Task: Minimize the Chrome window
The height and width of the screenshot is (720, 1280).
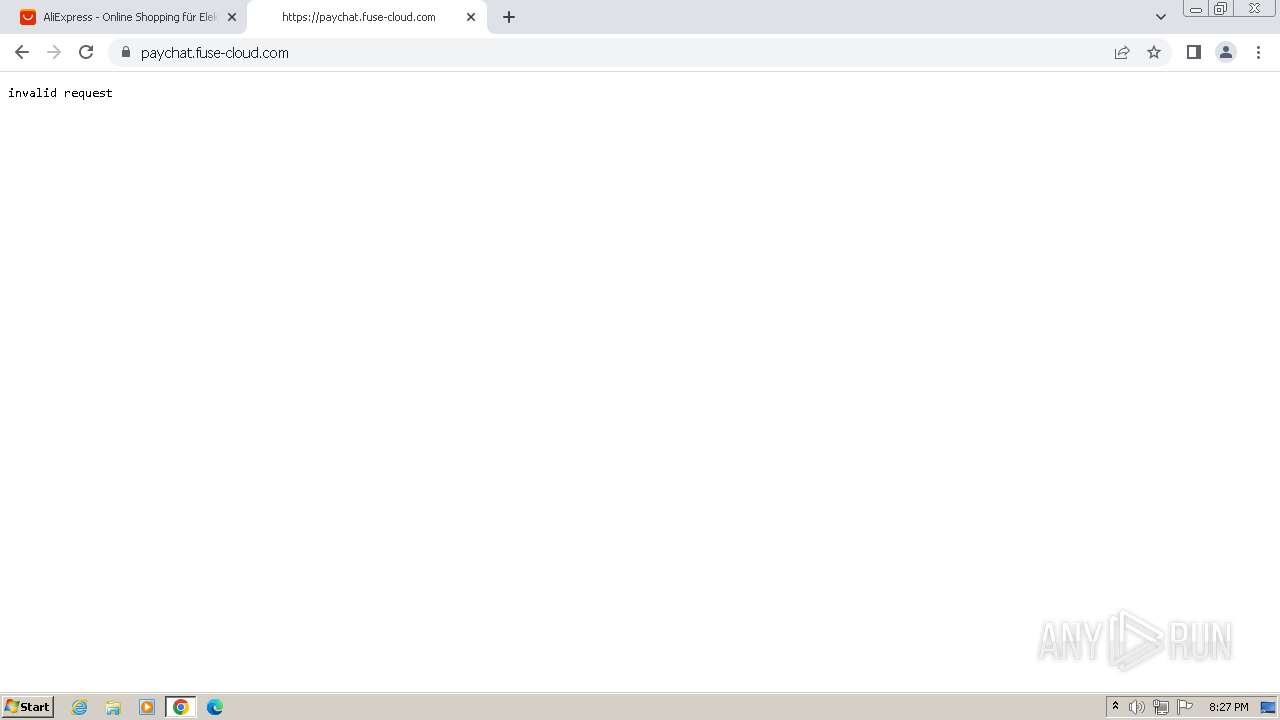Action: tap(1196, 9)
